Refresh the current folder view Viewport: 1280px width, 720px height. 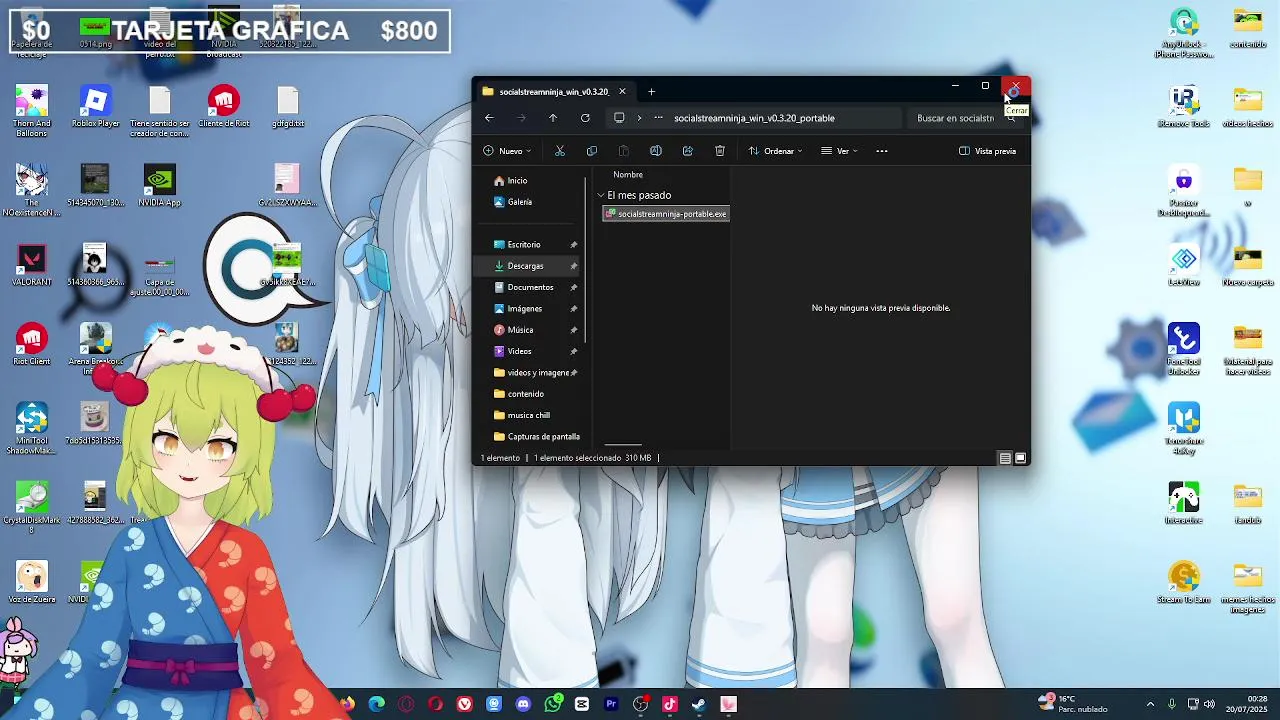(585, 118)
